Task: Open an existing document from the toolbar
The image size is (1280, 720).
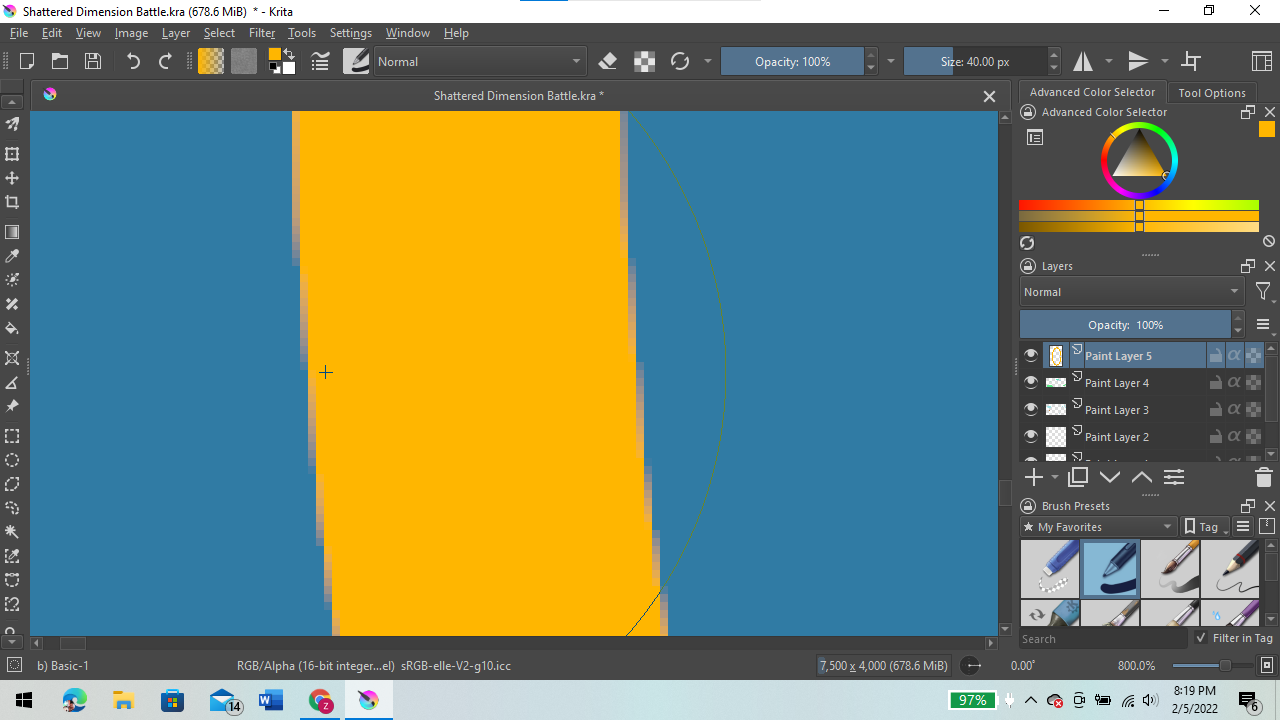Action: pos(60,61)
